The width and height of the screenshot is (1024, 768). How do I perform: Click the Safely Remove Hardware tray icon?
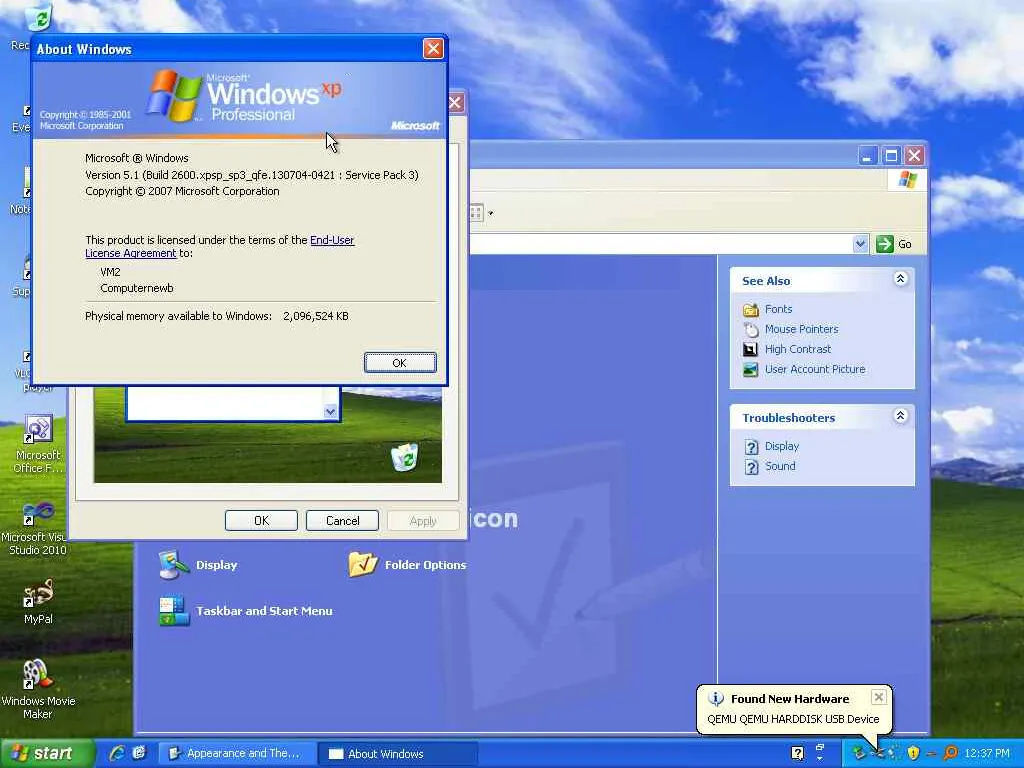pyautogui.click(x=860, y=753)
